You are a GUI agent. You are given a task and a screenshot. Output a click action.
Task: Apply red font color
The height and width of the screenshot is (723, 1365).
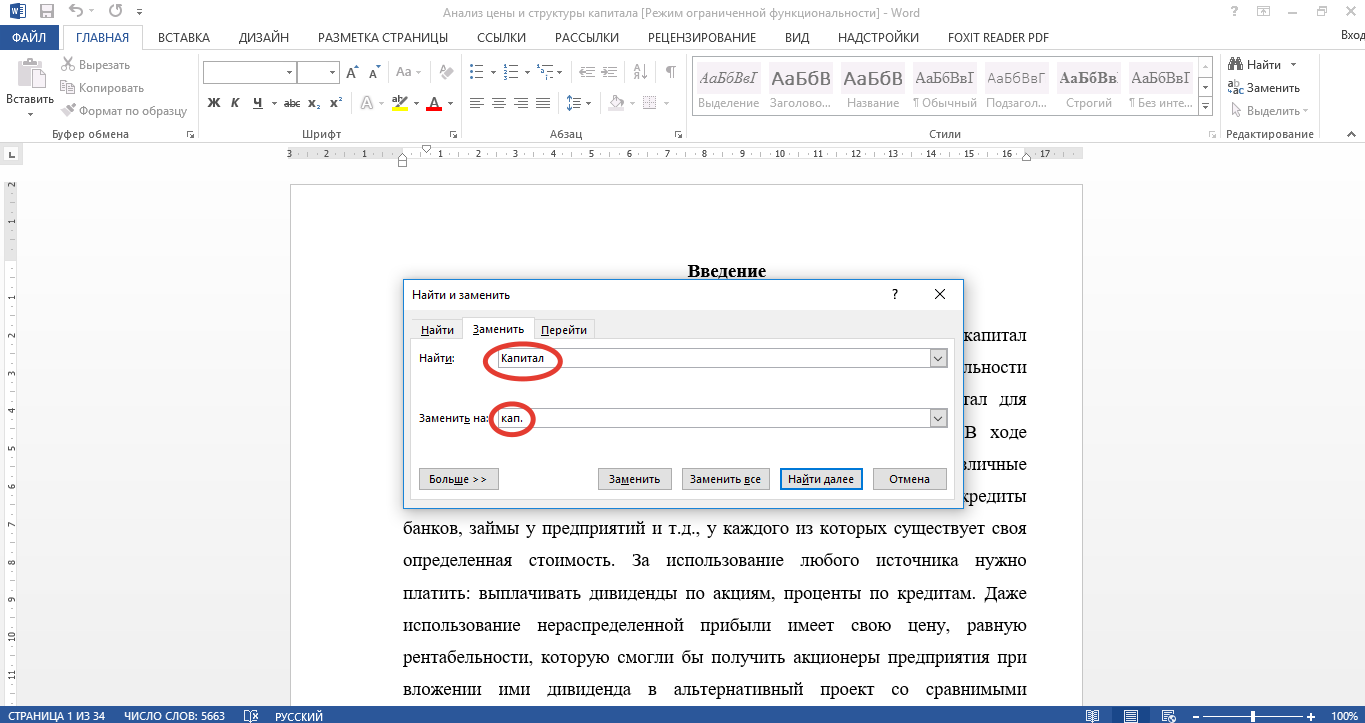[434, 103]
